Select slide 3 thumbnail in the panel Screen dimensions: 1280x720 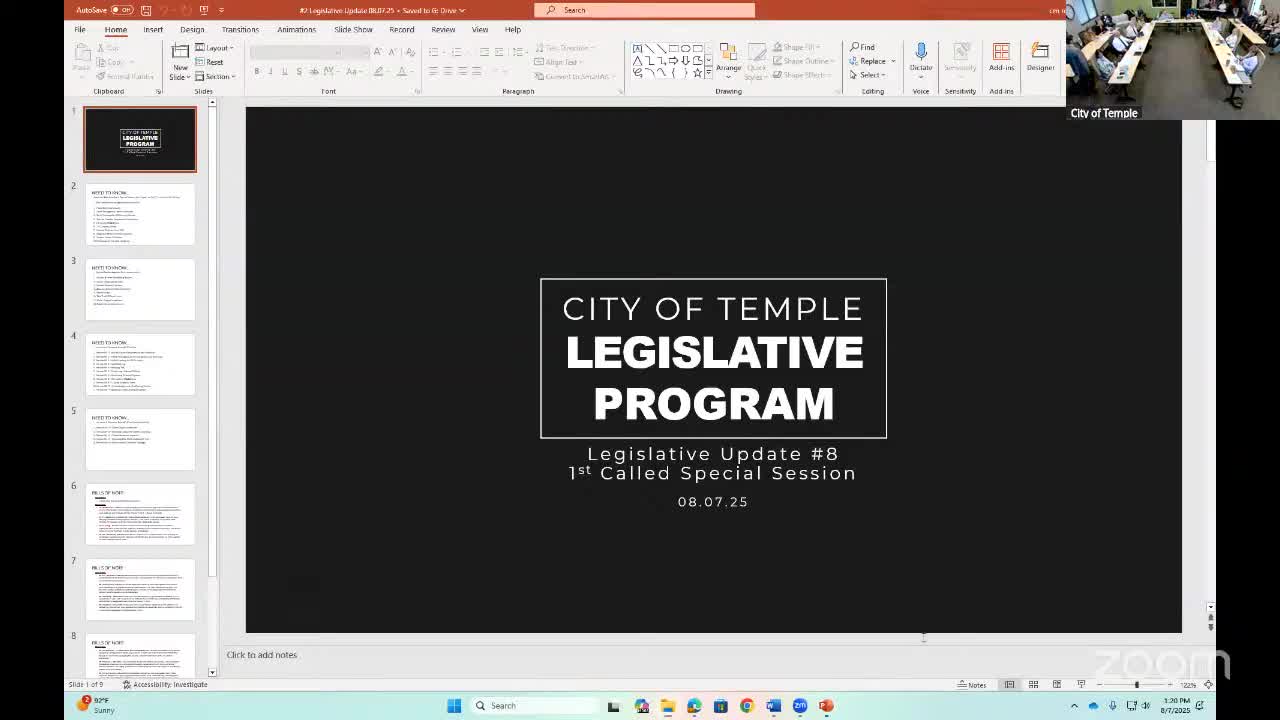(140, 289)
